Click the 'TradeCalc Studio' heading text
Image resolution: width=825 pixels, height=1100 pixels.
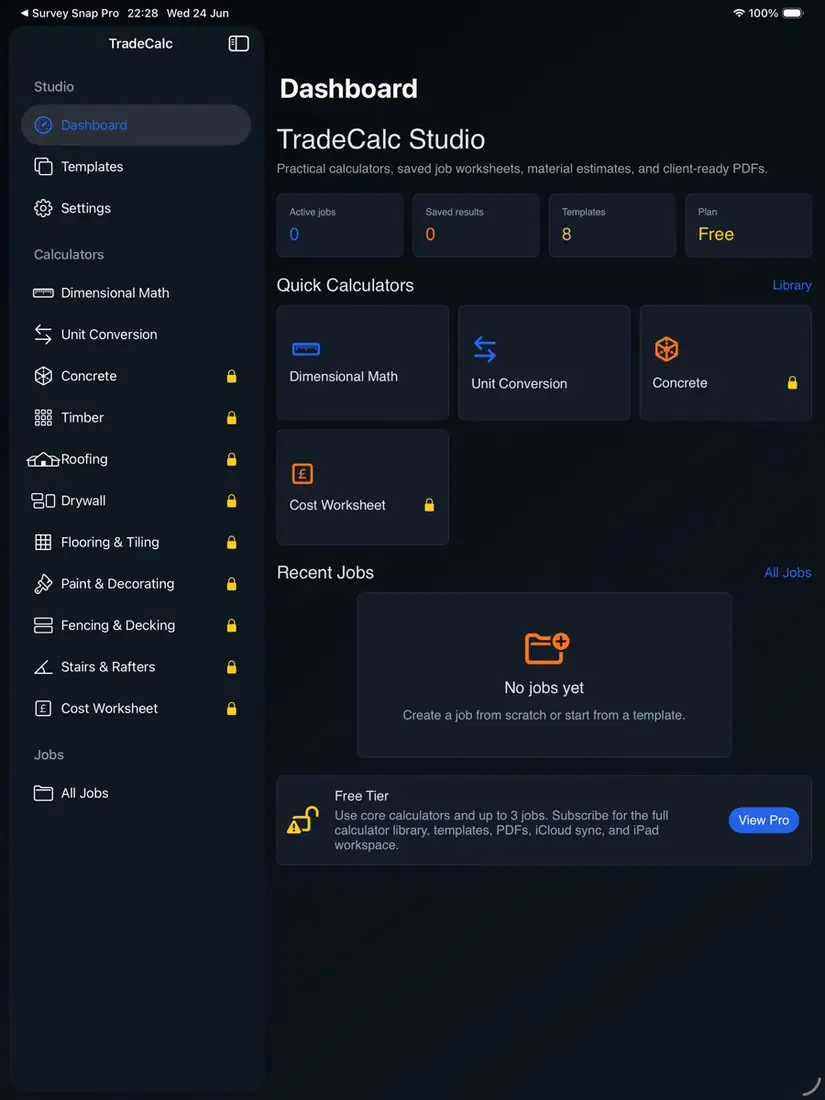pyautogui.click(x=381, y=140)
